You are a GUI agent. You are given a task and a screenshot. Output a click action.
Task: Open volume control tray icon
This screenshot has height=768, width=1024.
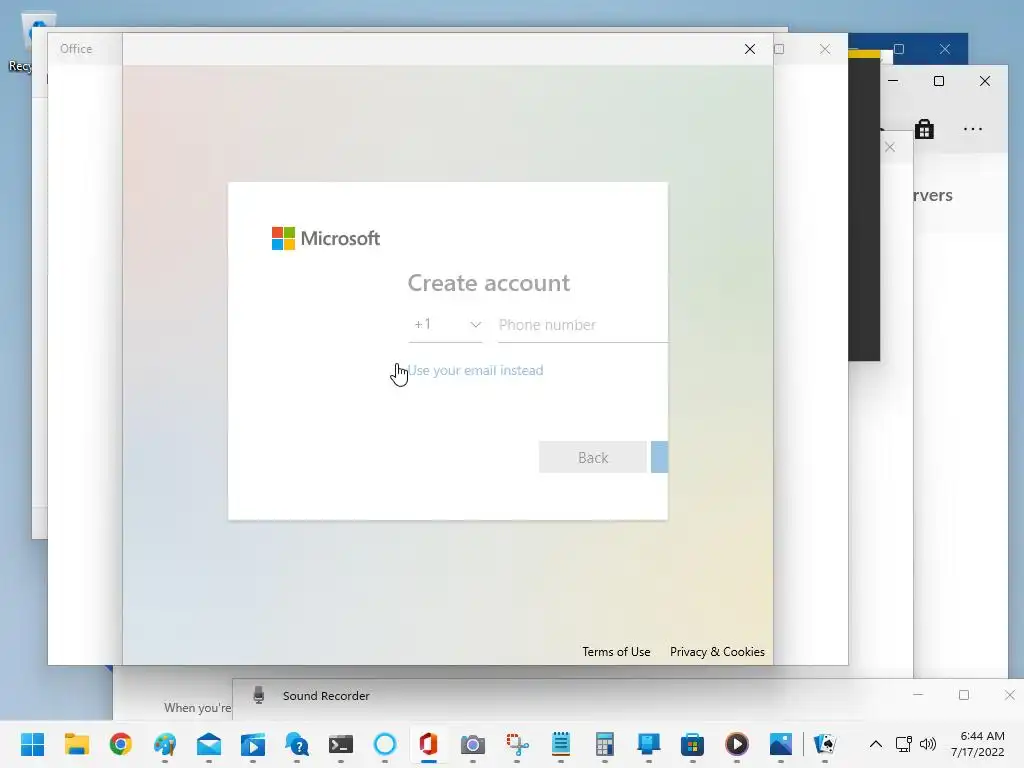[927, 744]
